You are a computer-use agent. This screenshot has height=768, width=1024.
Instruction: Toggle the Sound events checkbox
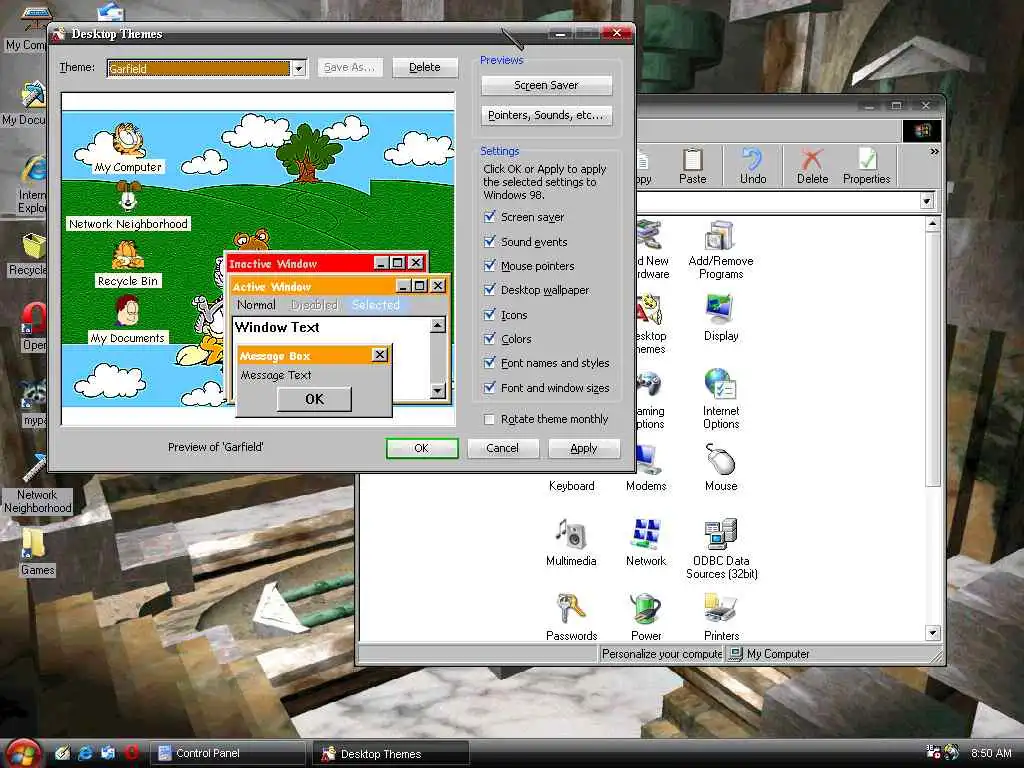click(x=489, y=241)
